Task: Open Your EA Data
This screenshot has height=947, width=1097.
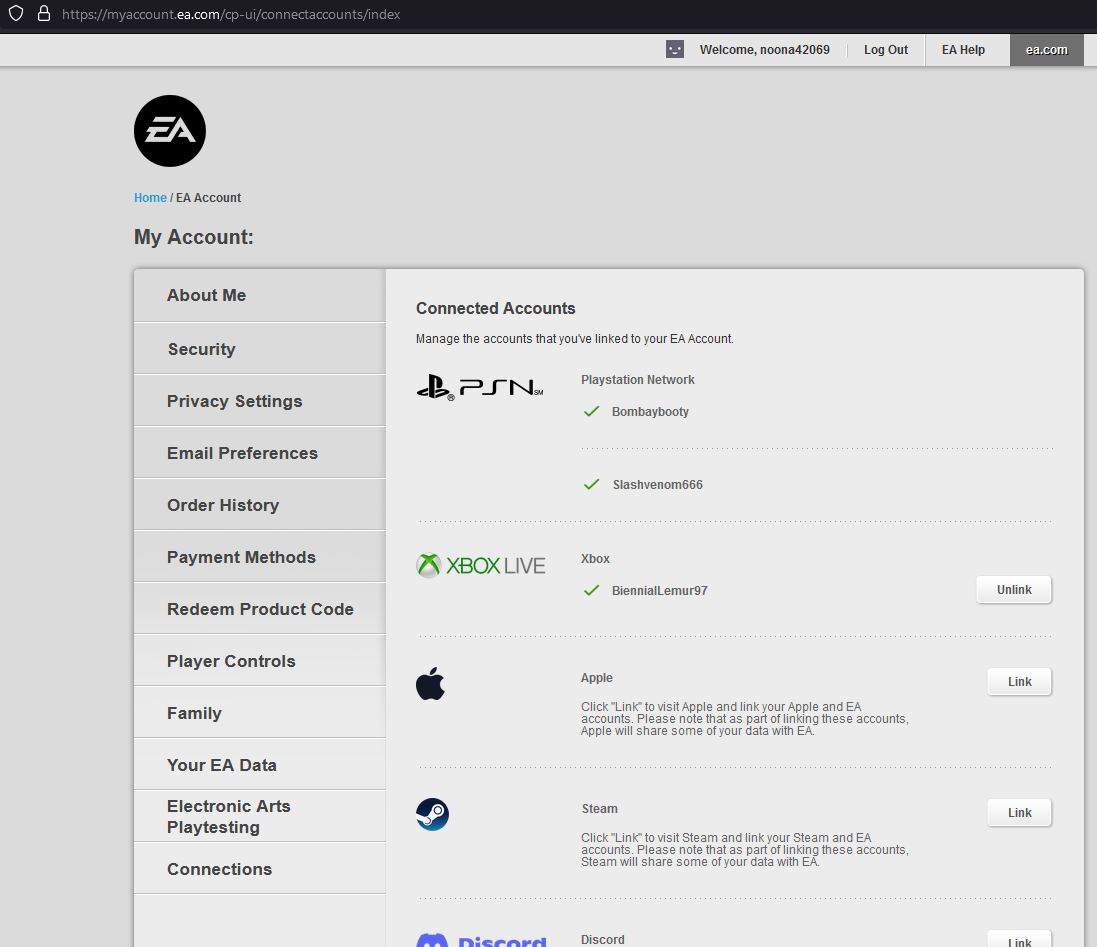Action: 260,764
